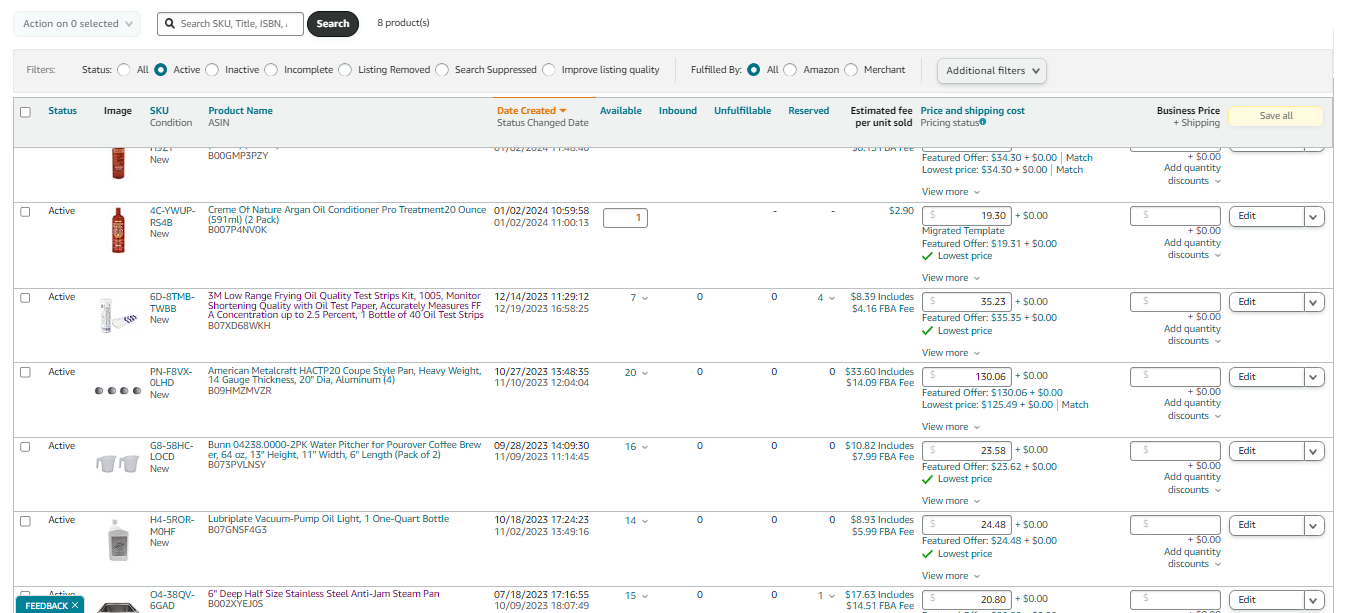Viewport: 1345px width, 613px height.
Task: Click the Date Created sort arrow
Action: tap(563, 111)
